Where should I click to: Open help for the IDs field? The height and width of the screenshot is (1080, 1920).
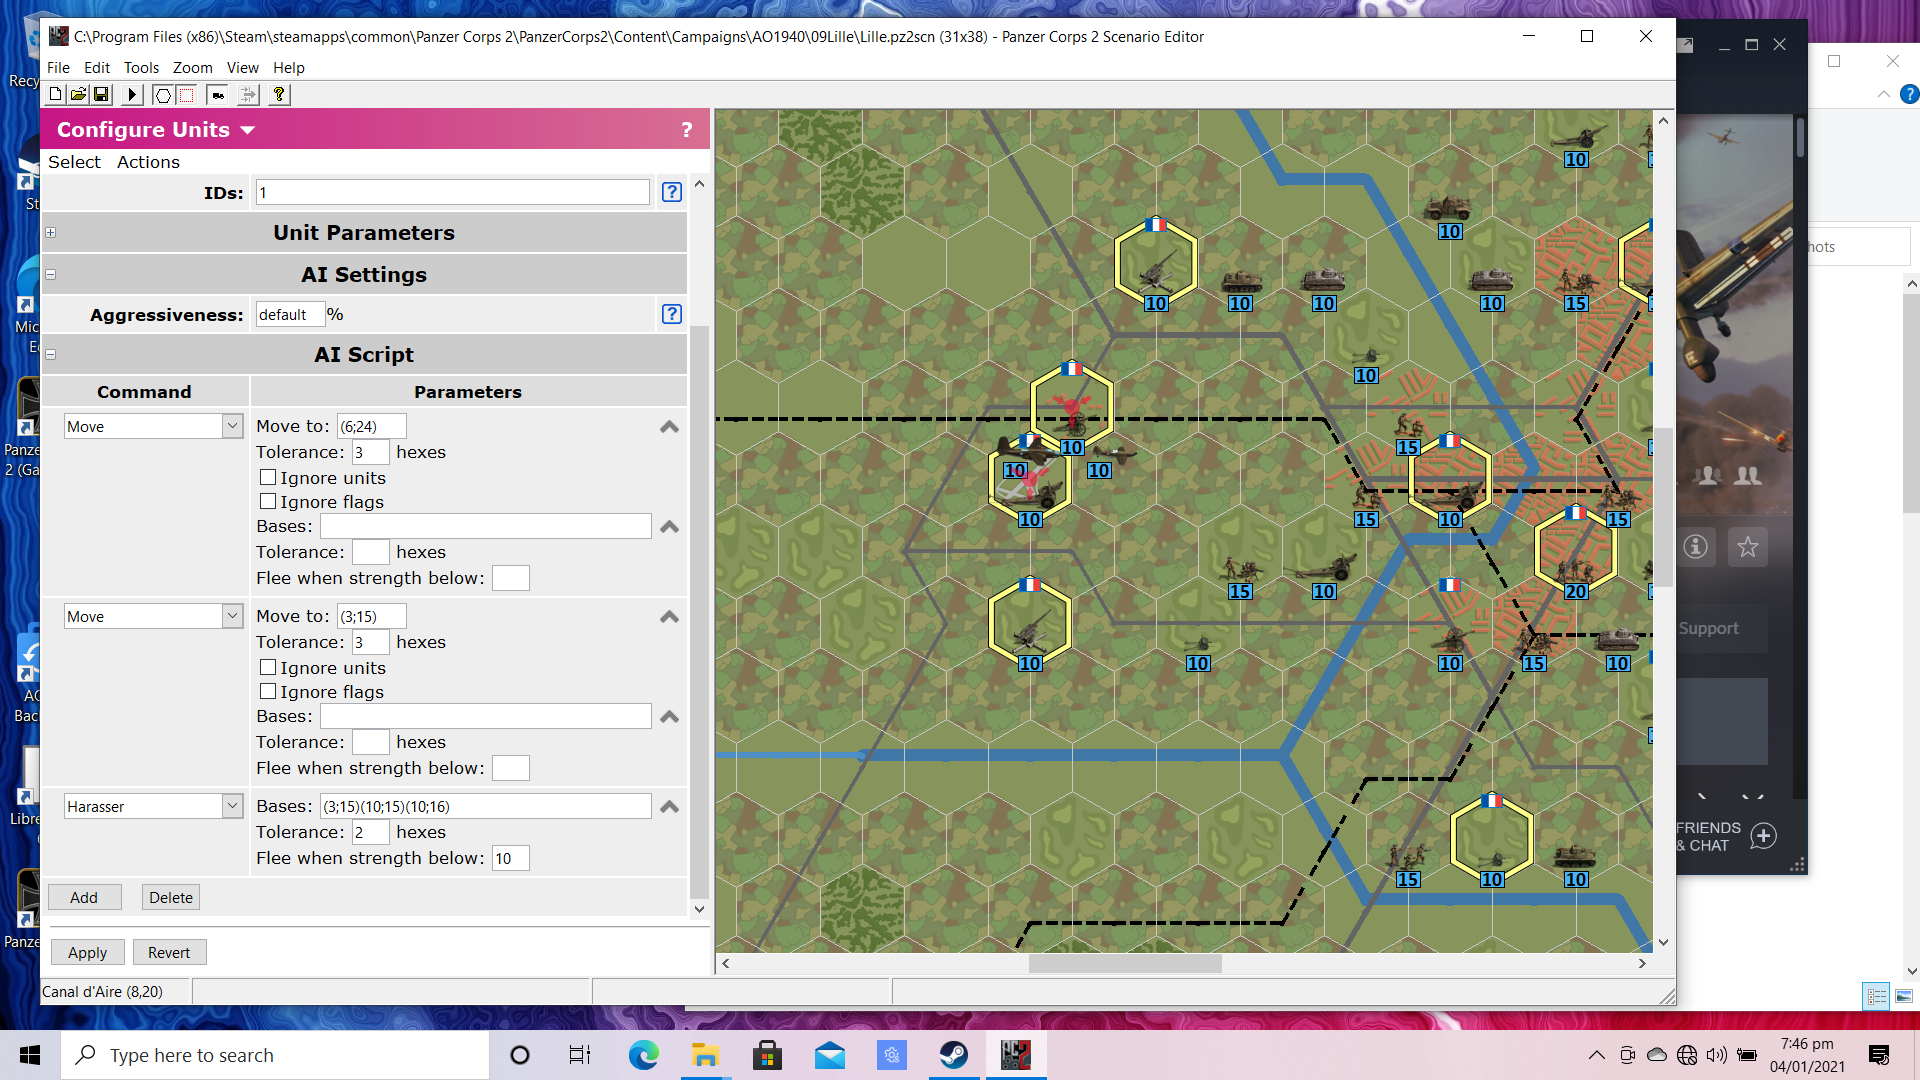[672, 192]
